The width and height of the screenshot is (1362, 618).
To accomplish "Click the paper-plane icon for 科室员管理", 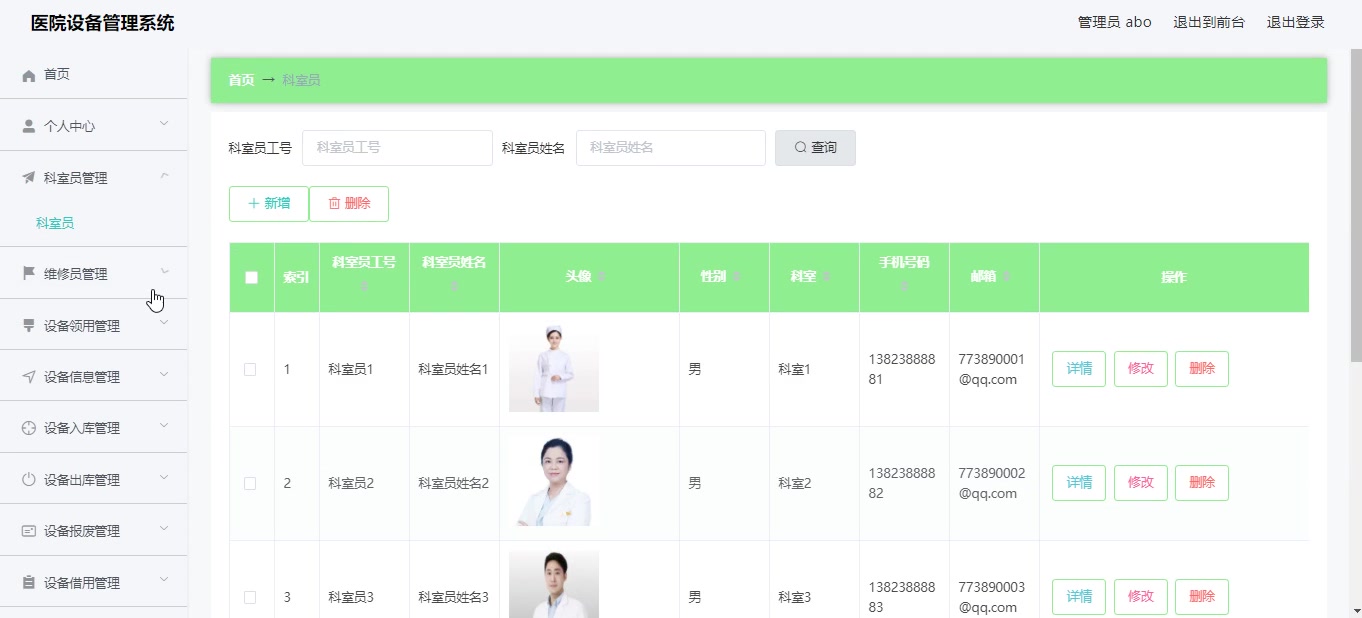I will point(29,178).
